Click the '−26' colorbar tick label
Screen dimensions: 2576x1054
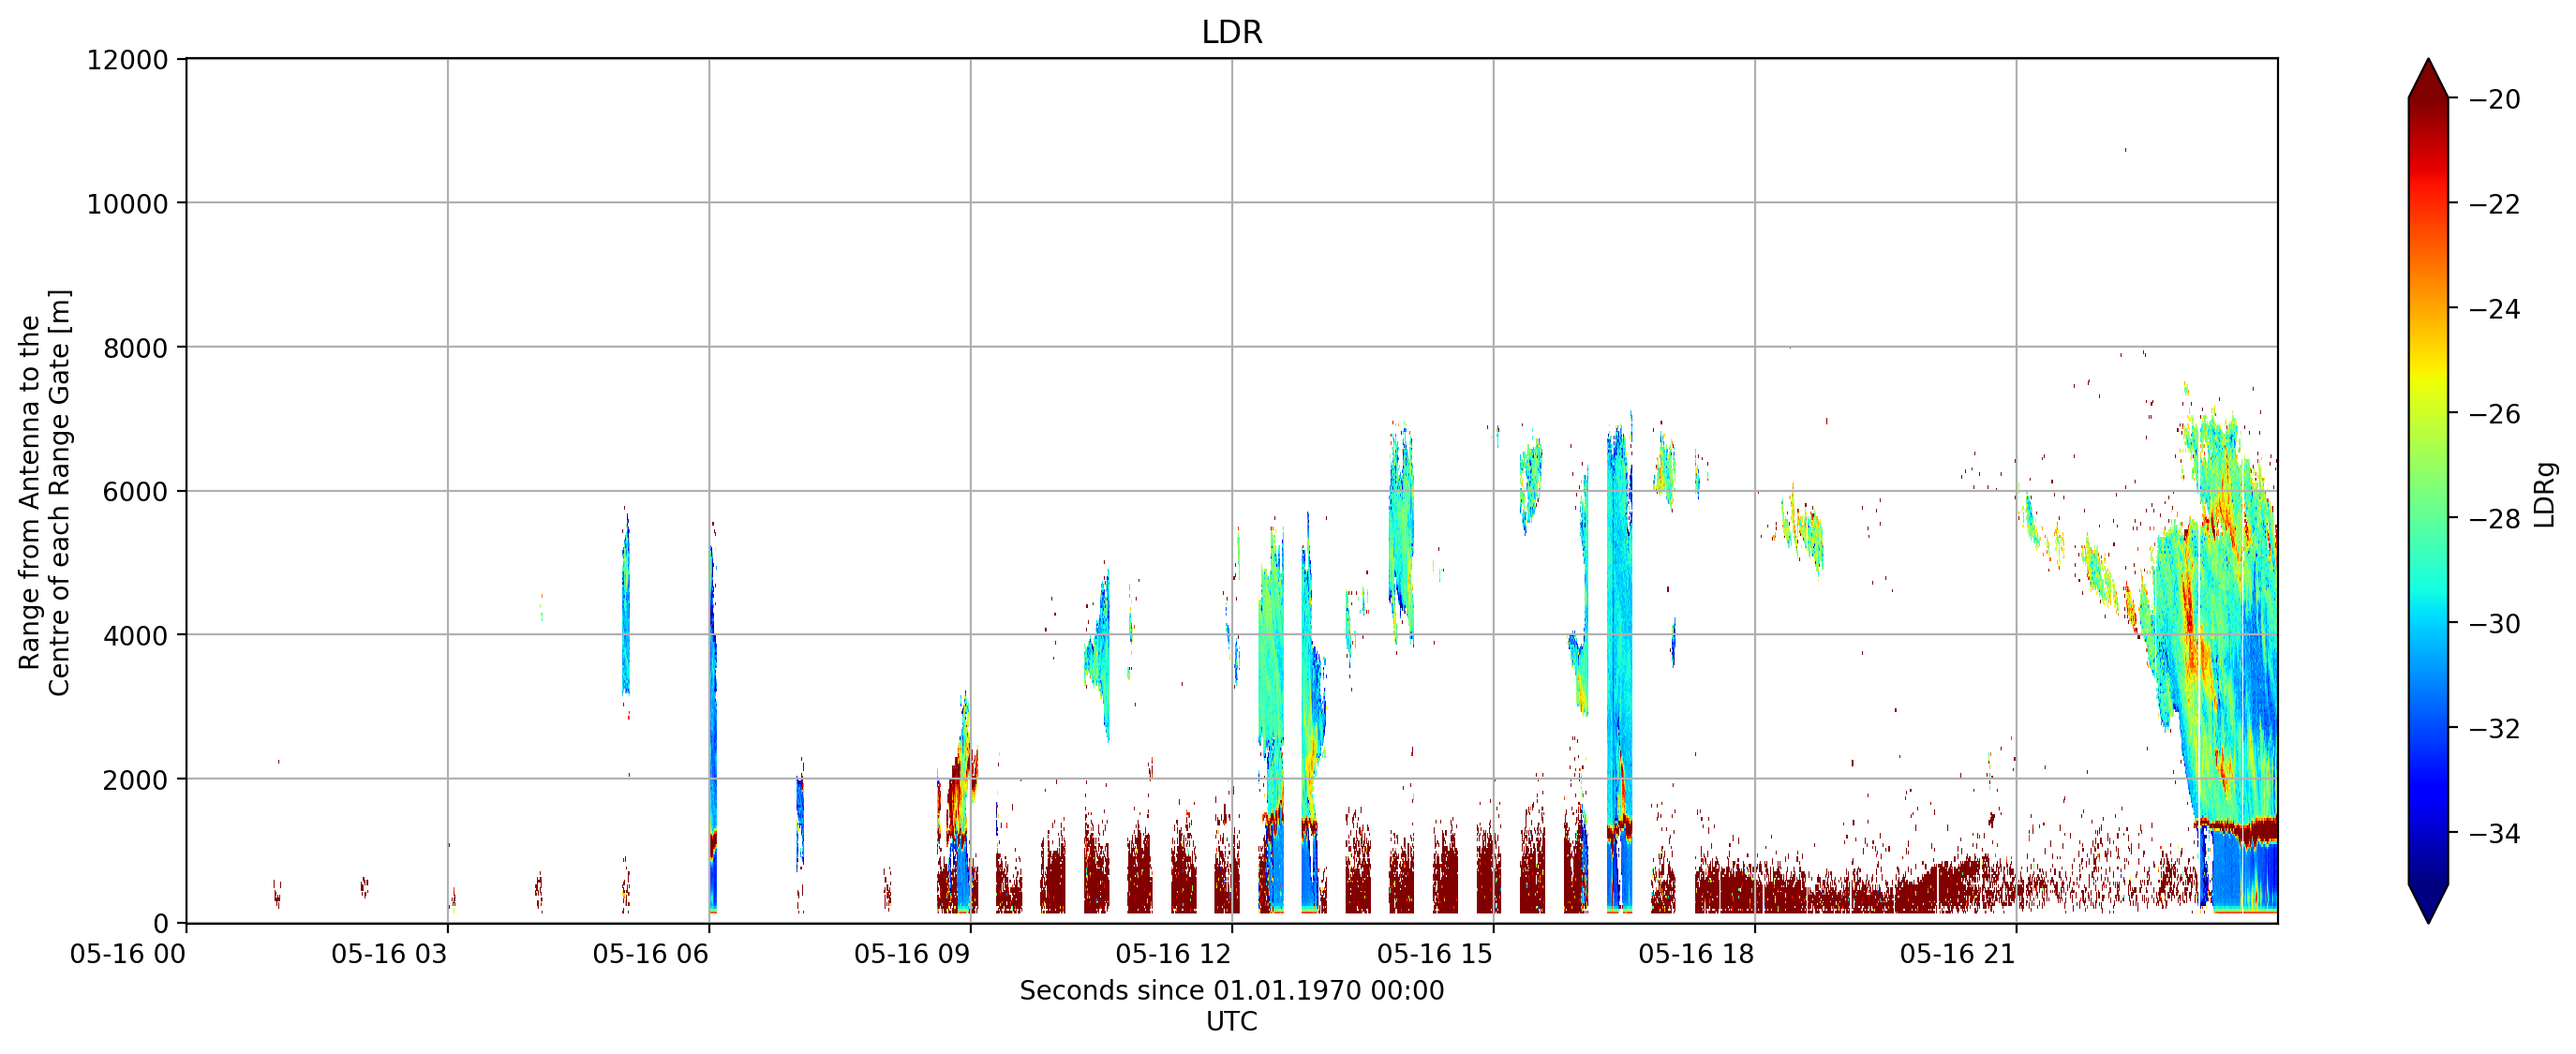coord(2494,414)
